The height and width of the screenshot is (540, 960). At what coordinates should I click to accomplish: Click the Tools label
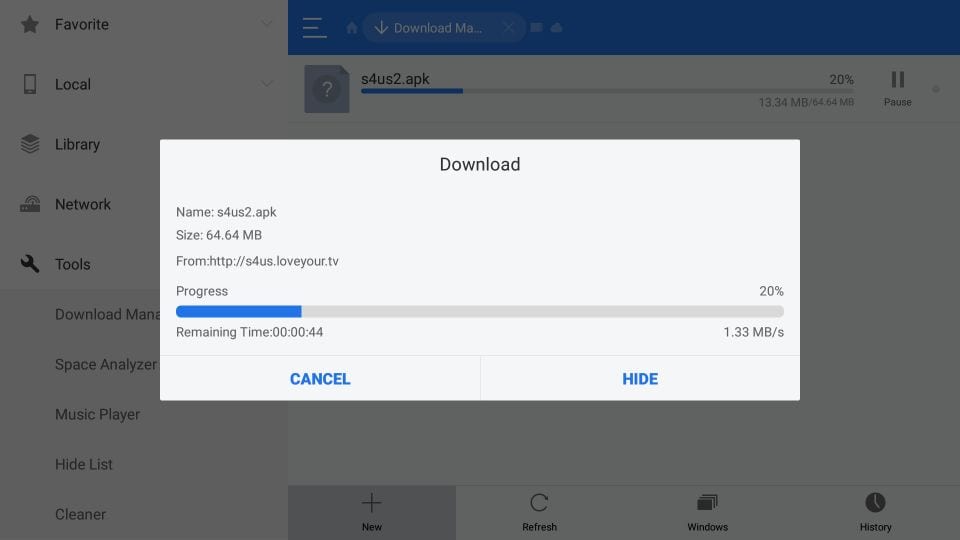point(73,264)
